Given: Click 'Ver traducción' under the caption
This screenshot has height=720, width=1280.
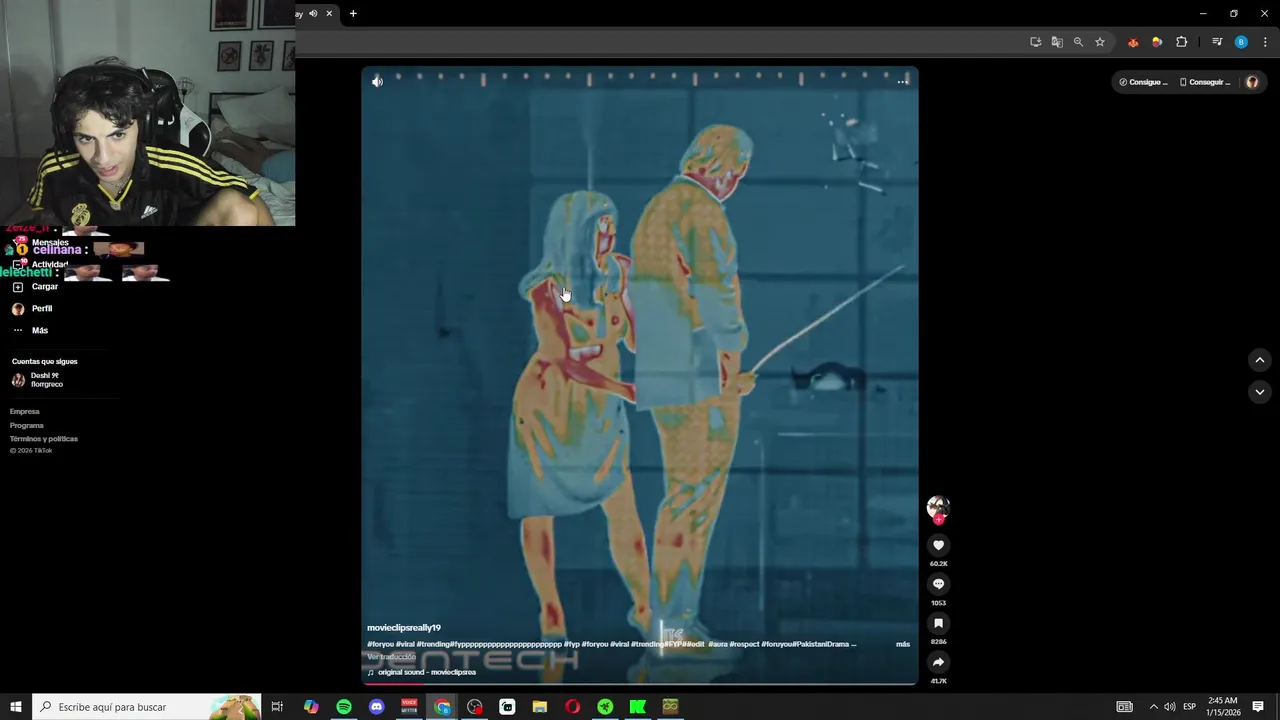Looking at the screenshot, I should (391, 657).
